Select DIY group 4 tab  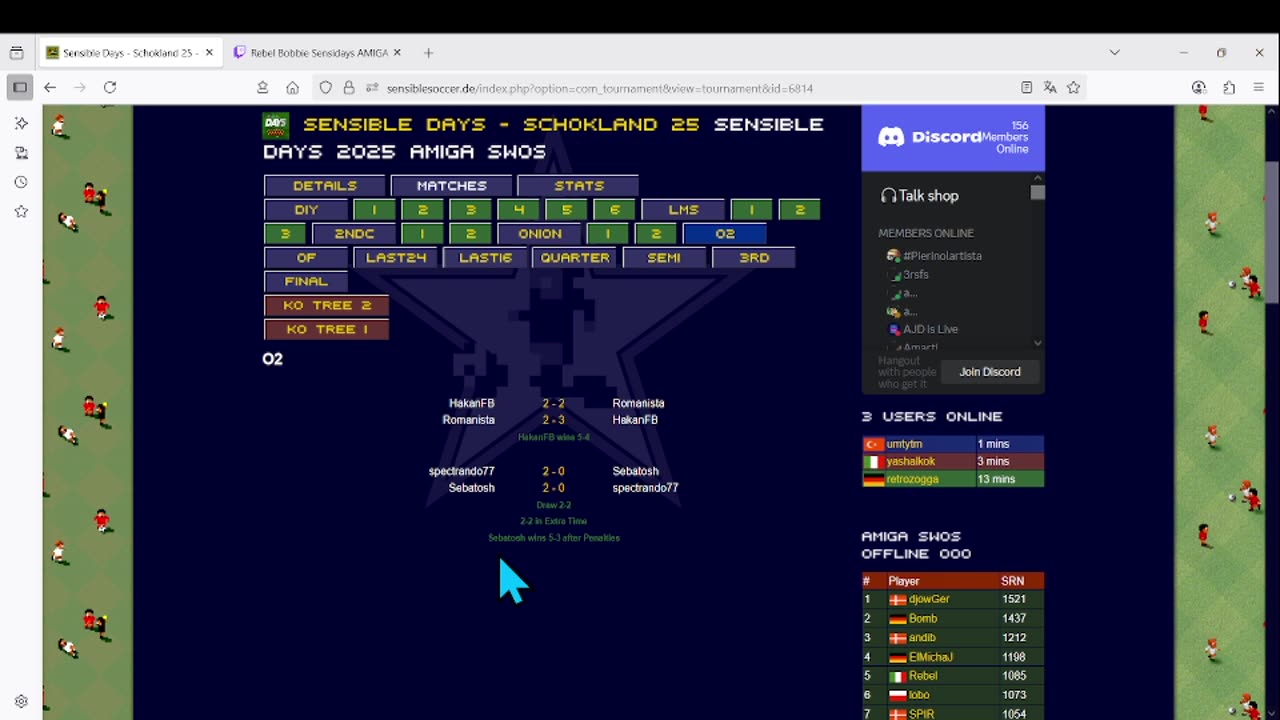(518, 210)
